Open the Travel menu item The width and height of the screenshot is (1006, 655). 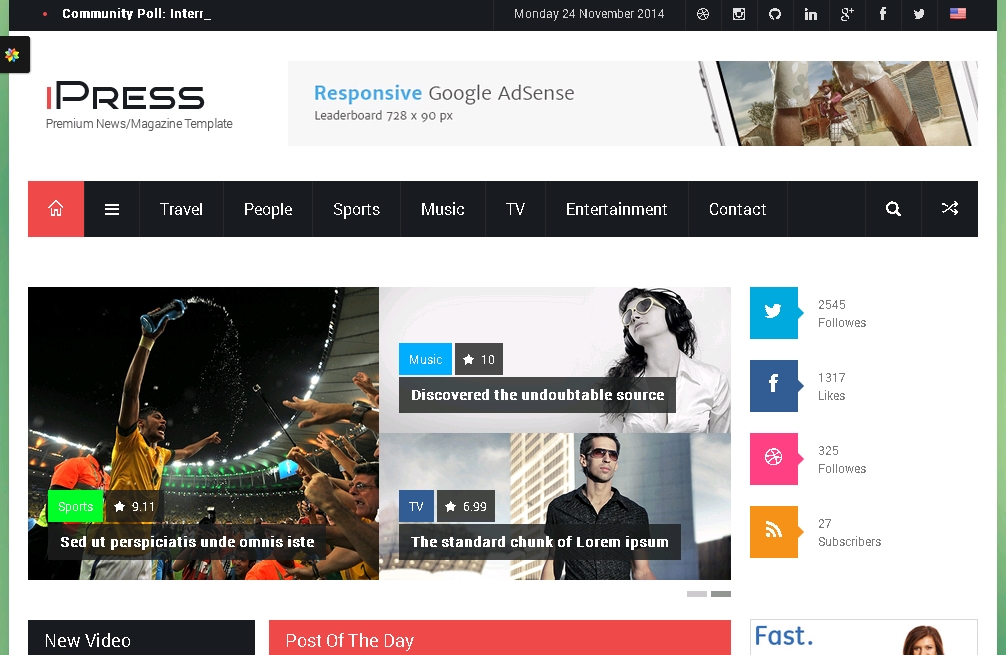pyautogui.click(x=181, y=209)
